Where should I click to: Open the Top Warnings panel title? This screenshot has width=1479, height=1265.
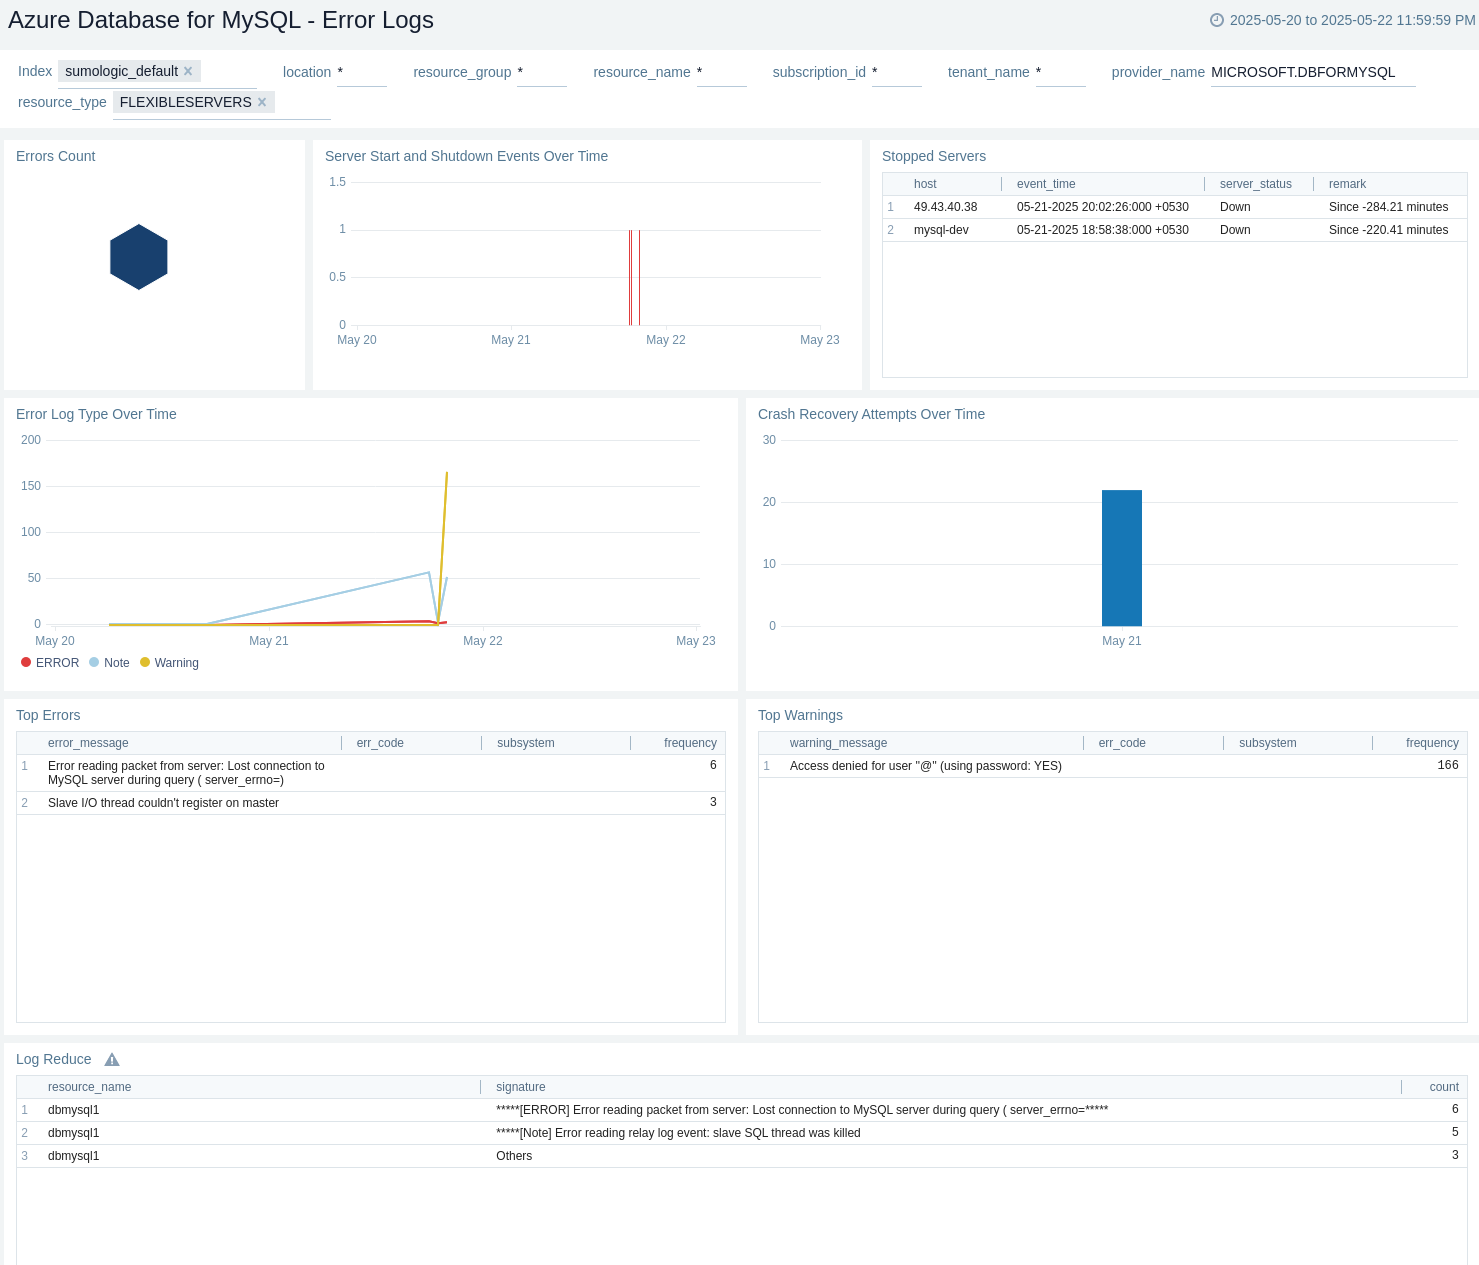tap(800, 715)
